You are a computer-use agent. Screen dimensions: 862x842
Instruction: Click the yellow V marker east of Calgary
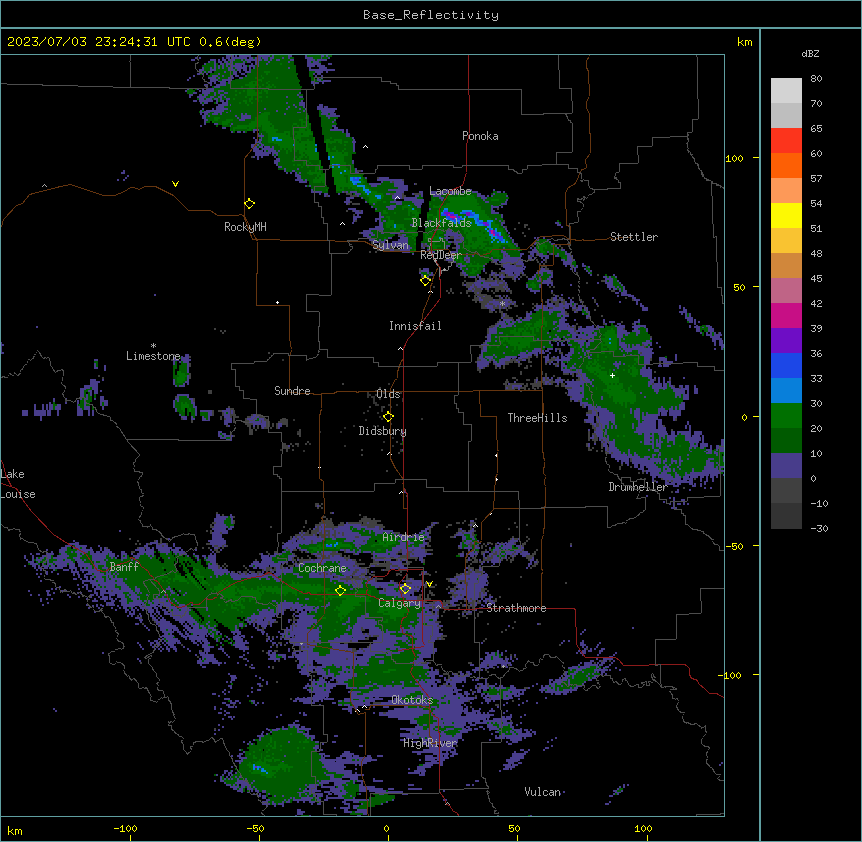click(x=429, y=584)
